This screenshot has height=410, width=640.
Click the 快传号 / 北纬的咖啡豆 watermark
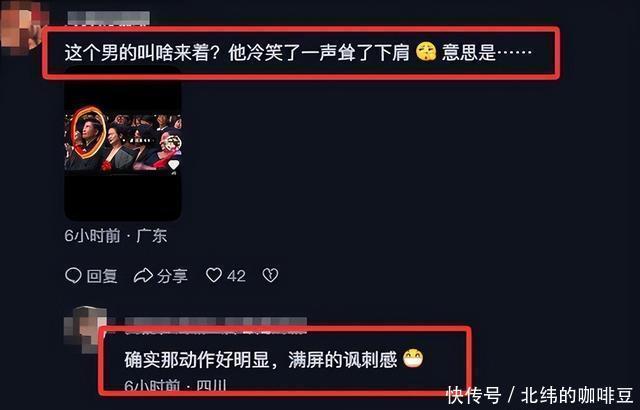540,395
